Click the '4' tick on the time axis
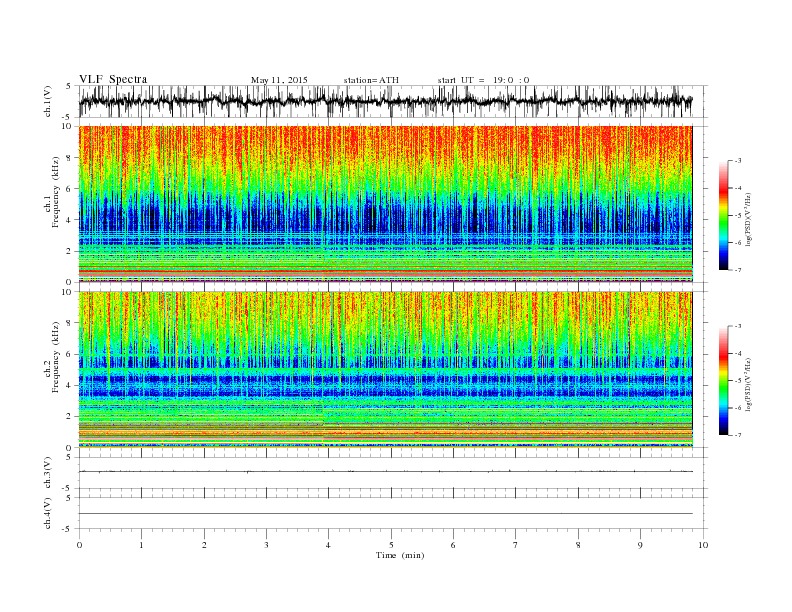Screen dimensions: 792x612 coord(328,545)
